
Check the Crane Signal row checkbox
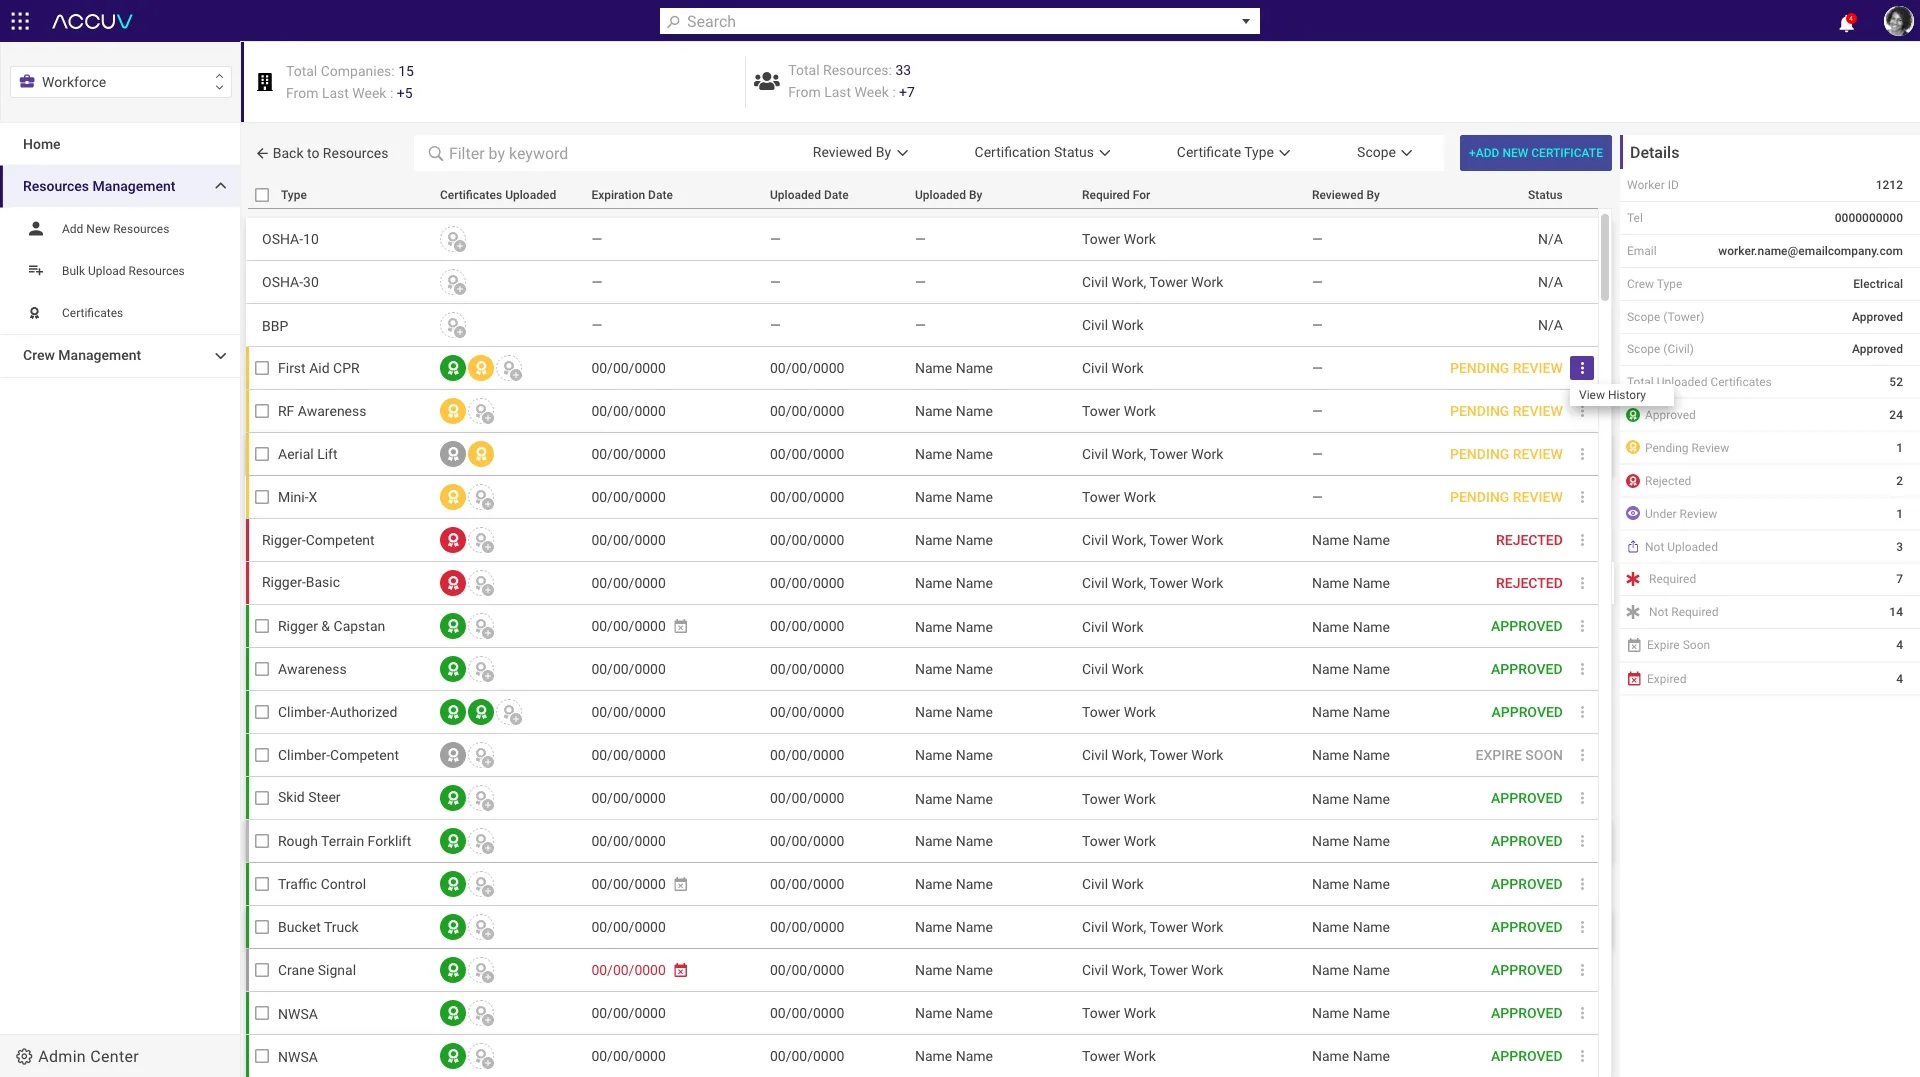[262, 970]
